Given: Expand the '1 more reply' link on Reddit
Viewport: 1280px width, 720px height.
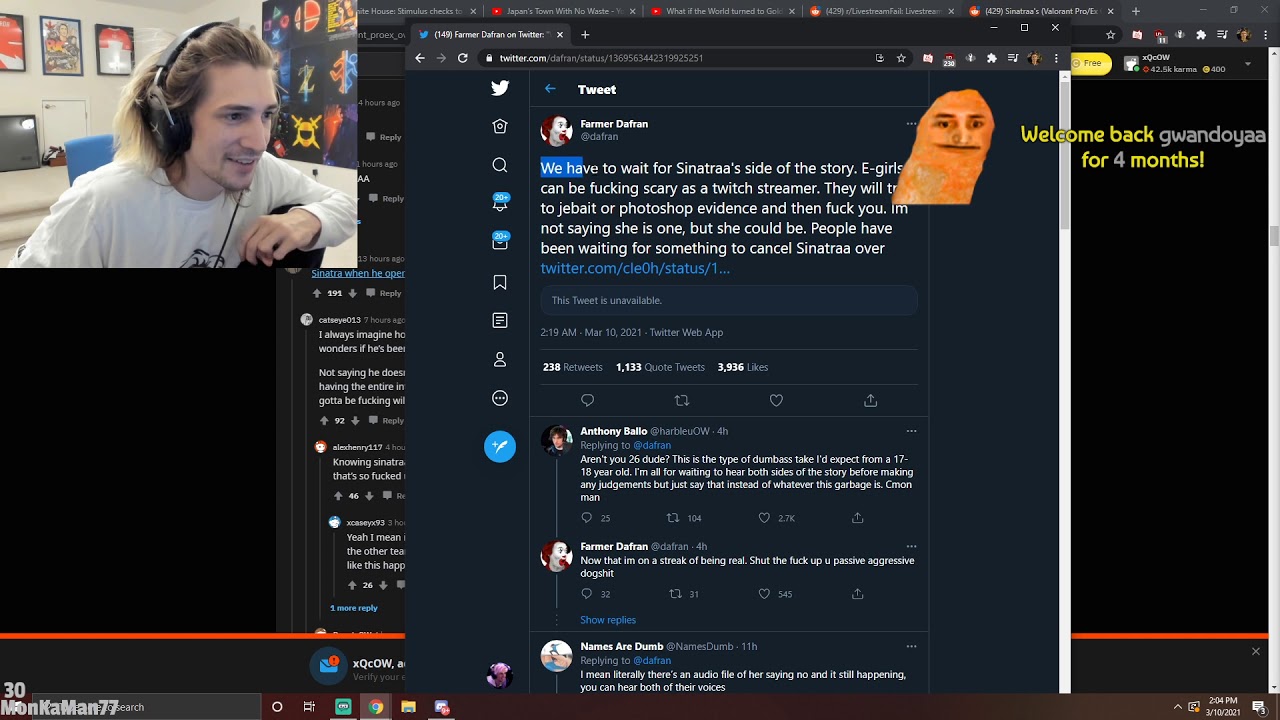Looking at the screenshot, I should (354, 608).
